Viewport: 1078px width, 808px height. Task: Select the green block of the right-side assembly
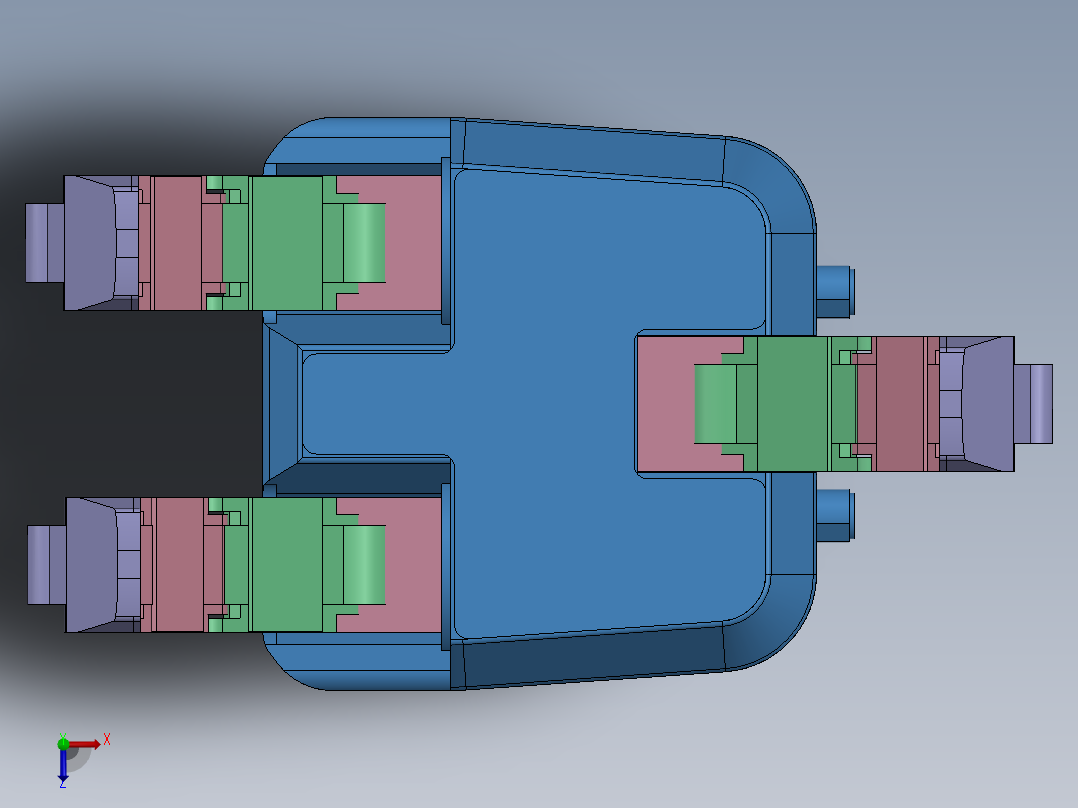point(790,405)
